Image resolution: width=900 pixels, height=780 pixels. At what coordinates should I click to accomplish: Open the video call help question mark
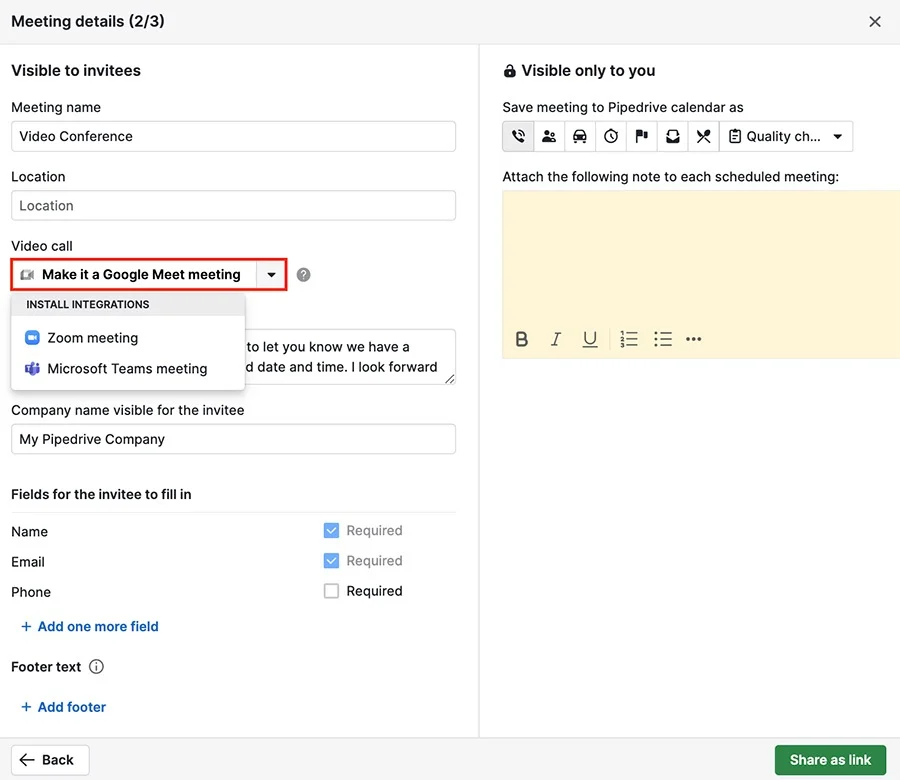(304, 275)
